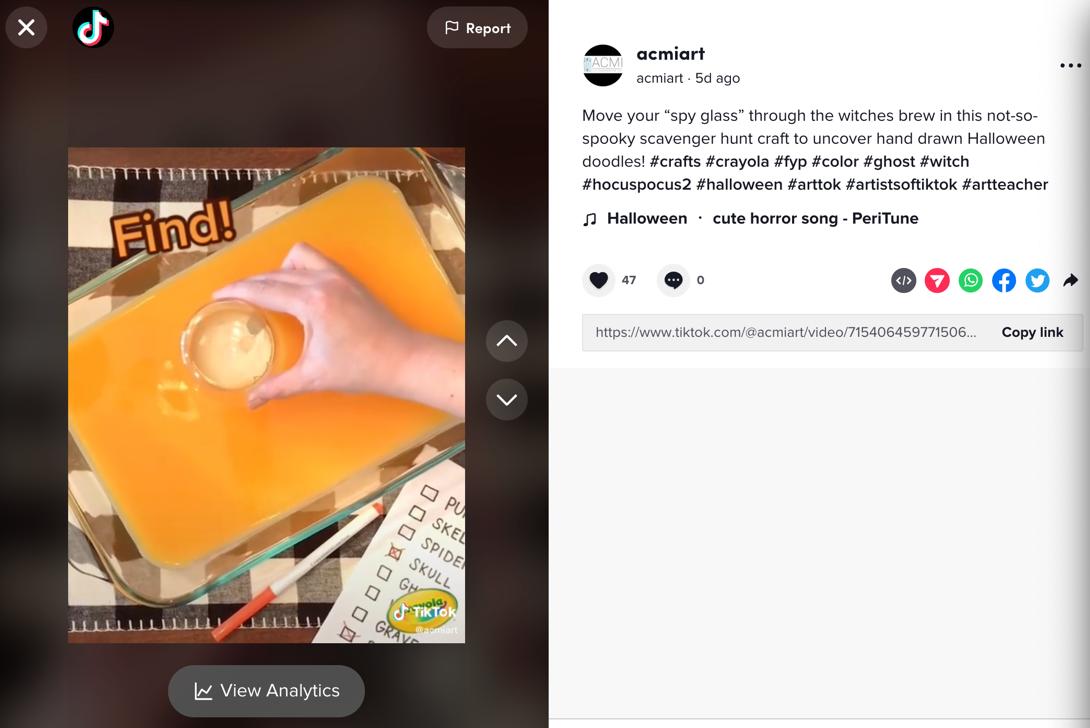Open the share arrow for more options

(1071, 281)
